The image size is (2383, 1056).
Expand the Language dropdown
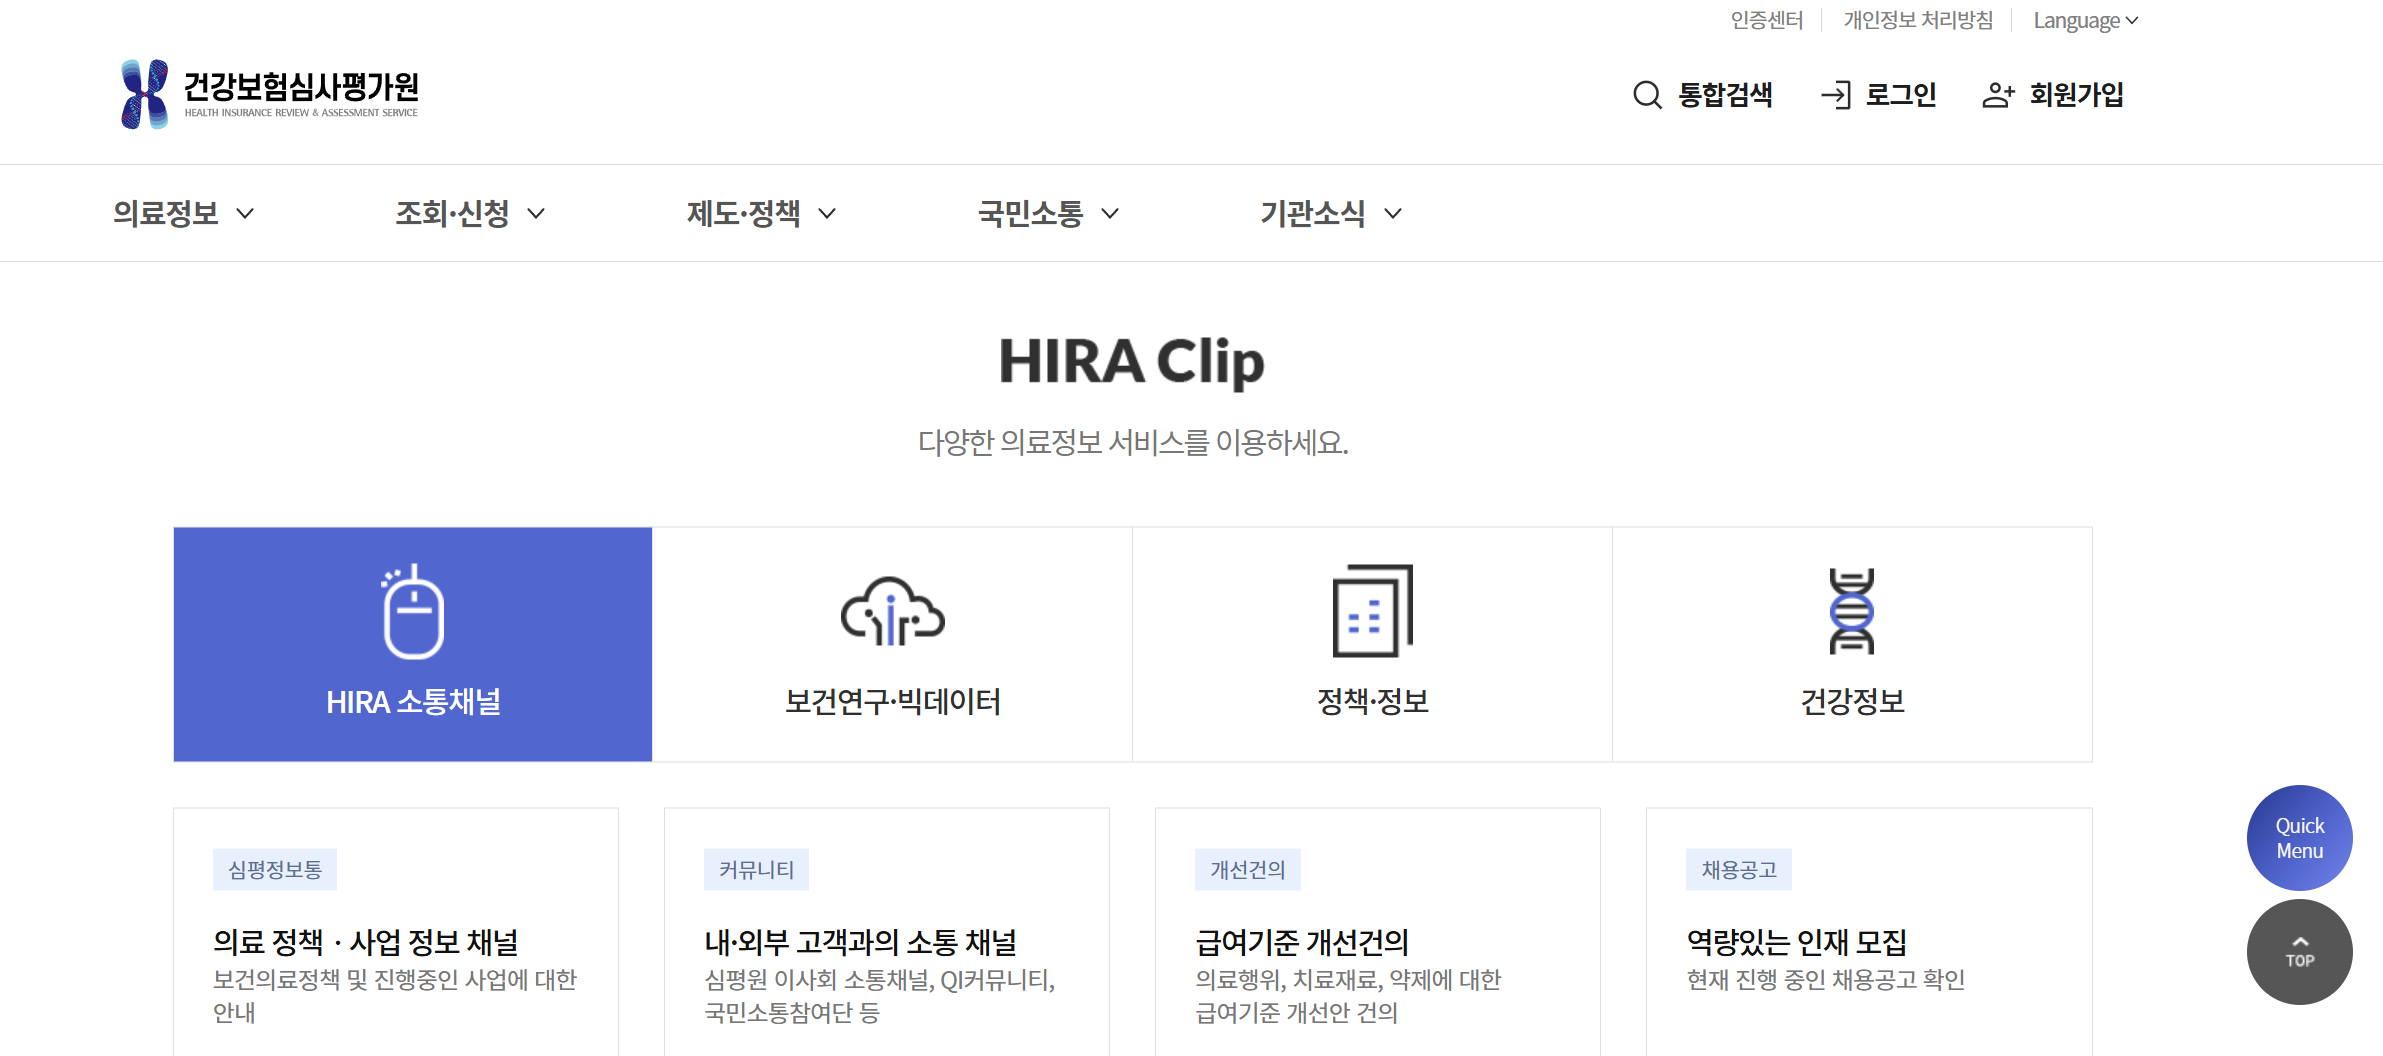[2085, 21]
